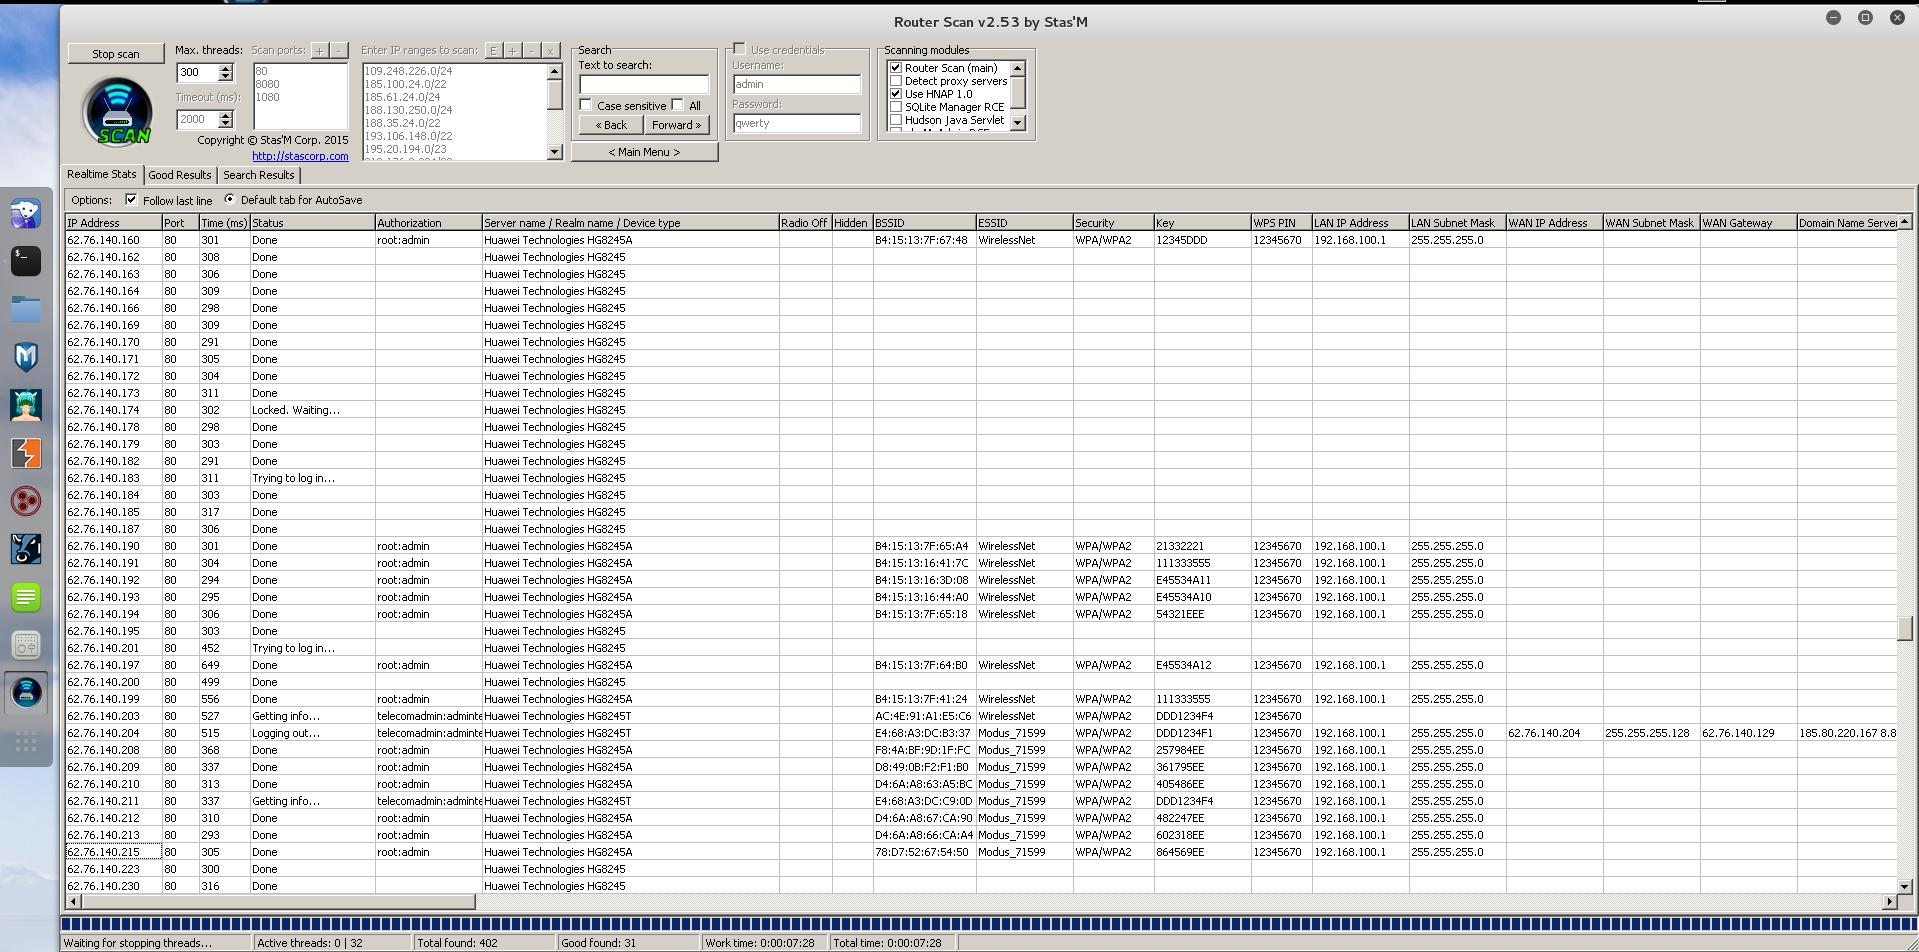The image size is (1919, 952).
Task: Uncheck Use HNAP 1.0 module
Action: tap(896, 94)
